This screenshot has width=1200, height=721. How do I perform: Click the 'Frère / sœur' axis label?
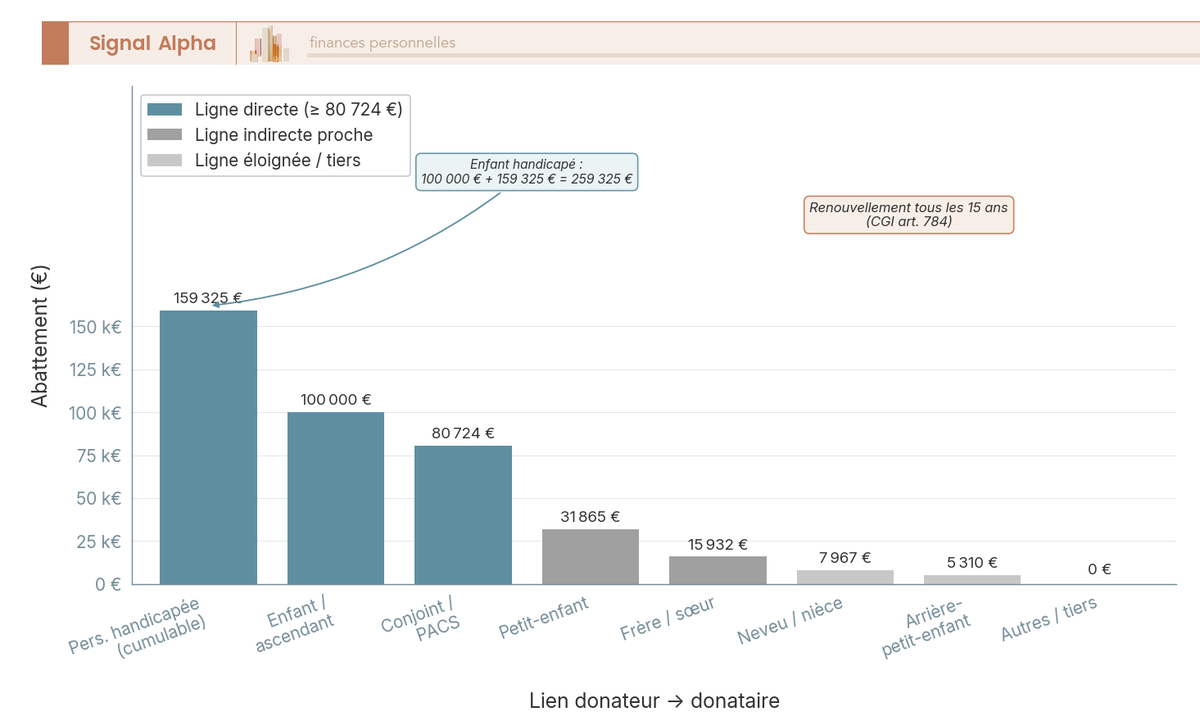tap(667, 619)
